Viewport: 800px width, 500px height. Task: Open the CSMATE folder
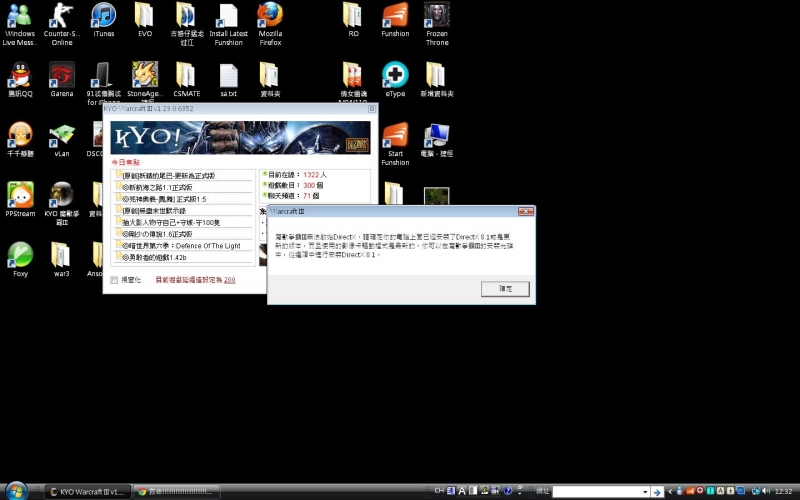(187, 79)
